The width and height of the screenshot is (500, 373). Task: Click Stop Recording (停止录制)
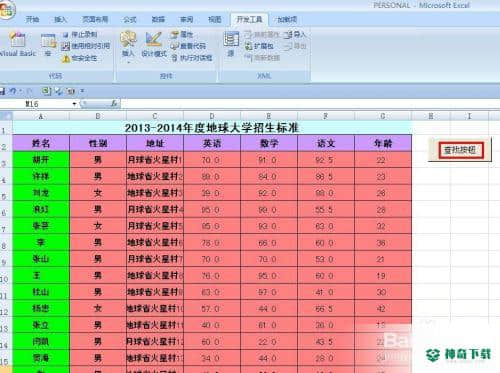(x=80, y=34)
